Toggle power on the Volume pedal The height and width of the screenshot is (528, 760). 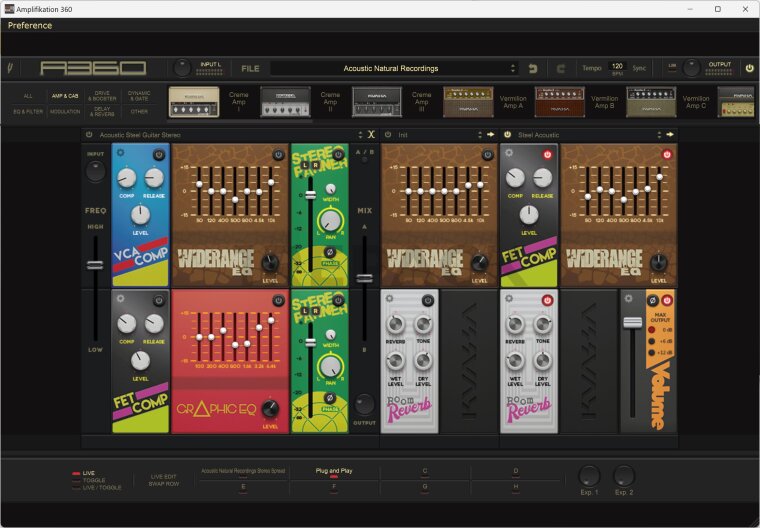point(667,300)
